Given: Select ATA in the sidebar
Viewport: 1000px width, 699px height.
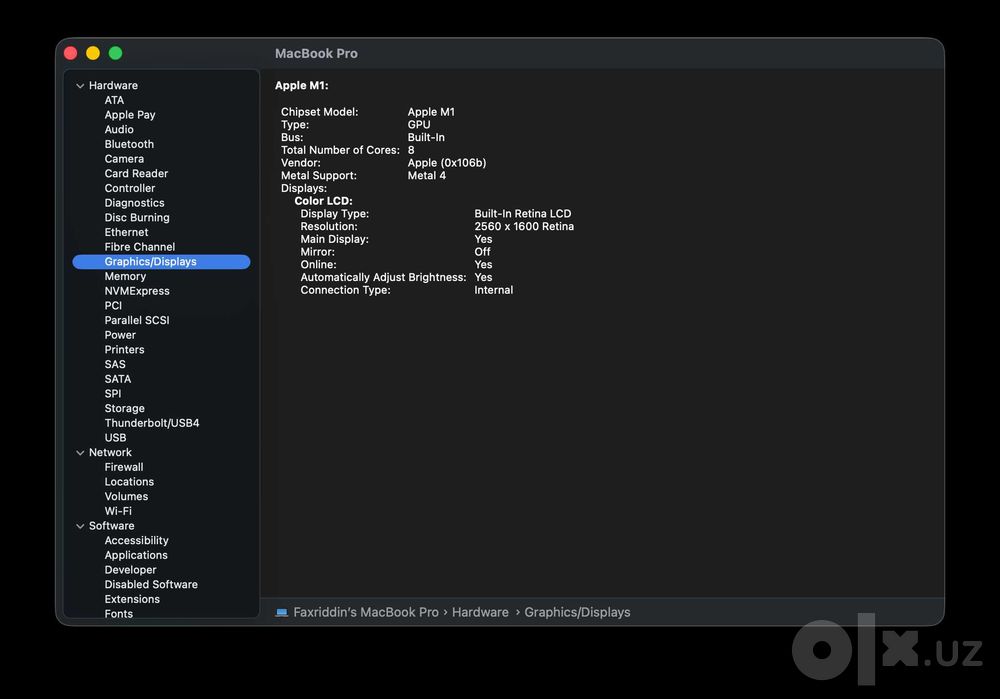Looking at the screenshot, I should coord(114,100).
